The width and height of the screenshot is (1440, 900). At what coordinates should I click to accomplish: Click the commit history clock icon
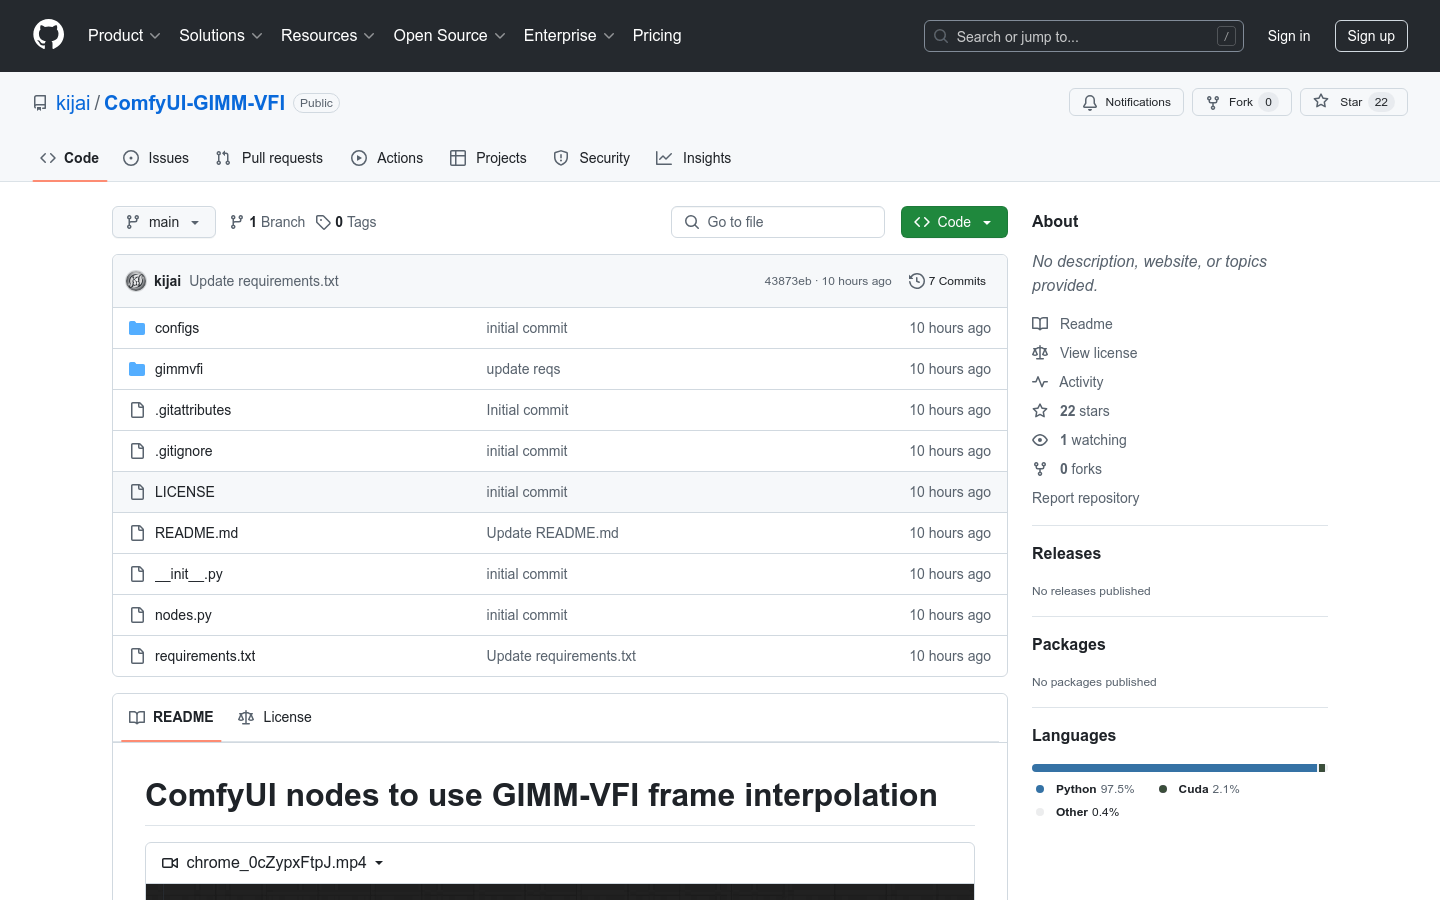916,281
